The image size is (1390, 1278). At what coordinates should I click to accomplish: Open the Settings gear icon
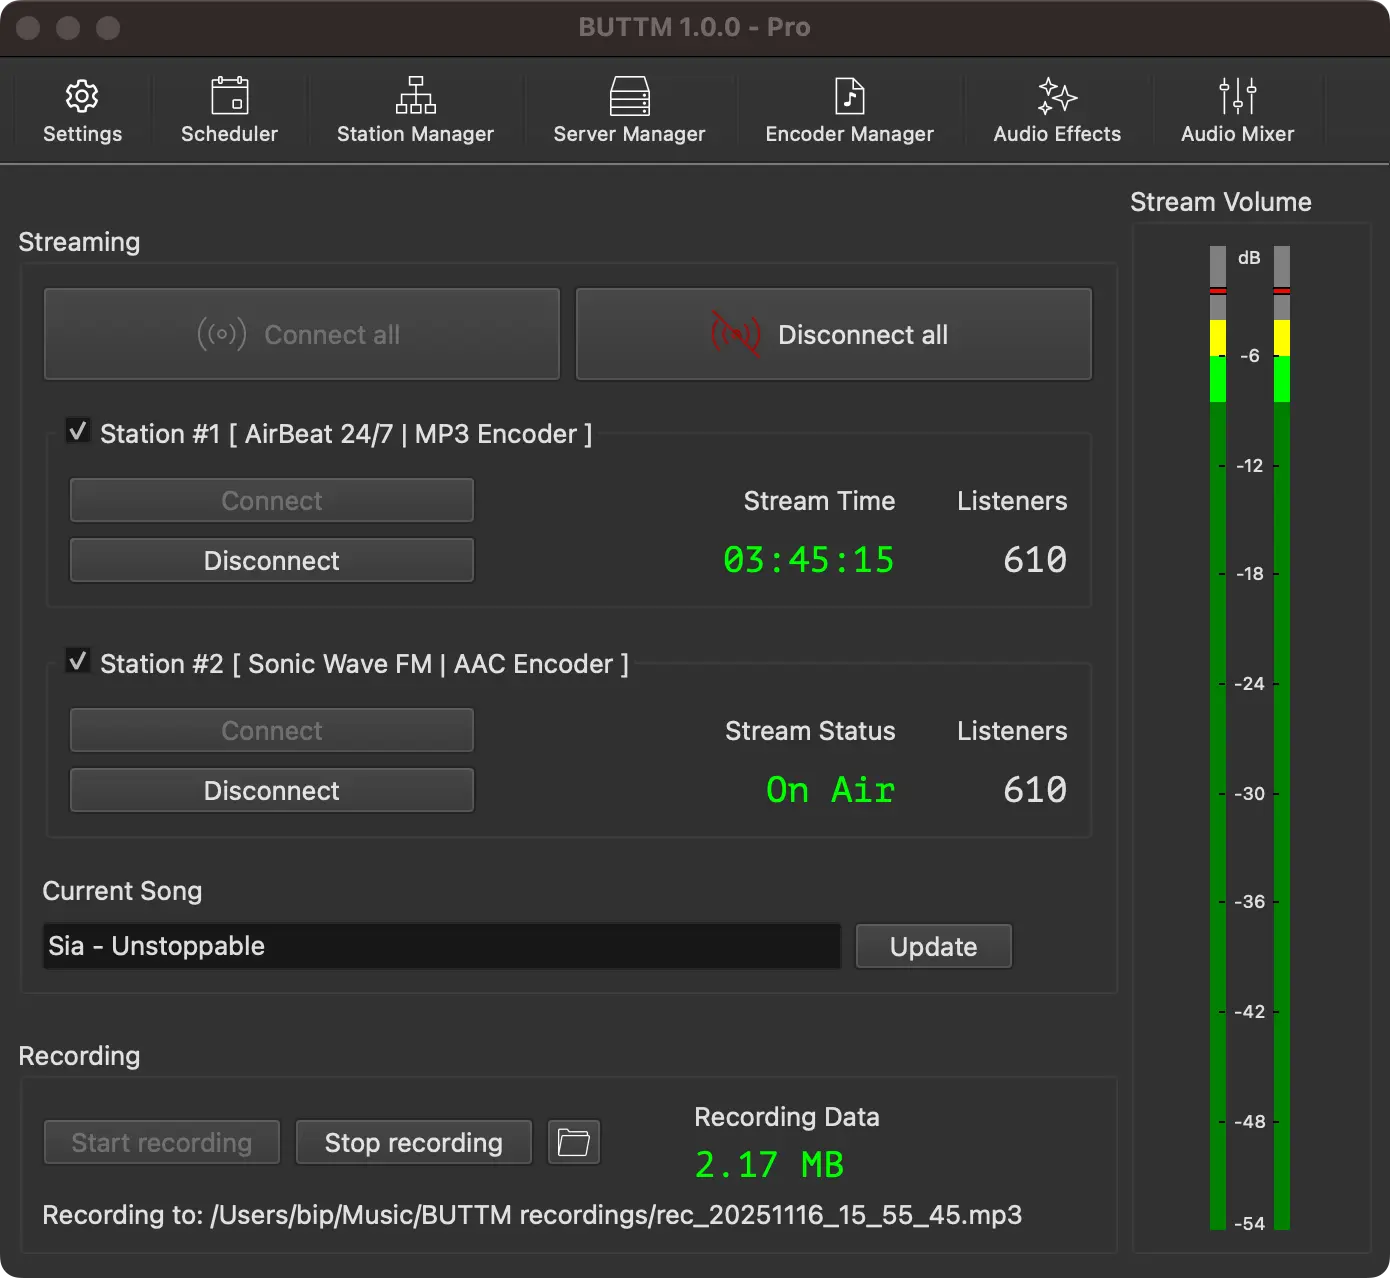[82, 97]
